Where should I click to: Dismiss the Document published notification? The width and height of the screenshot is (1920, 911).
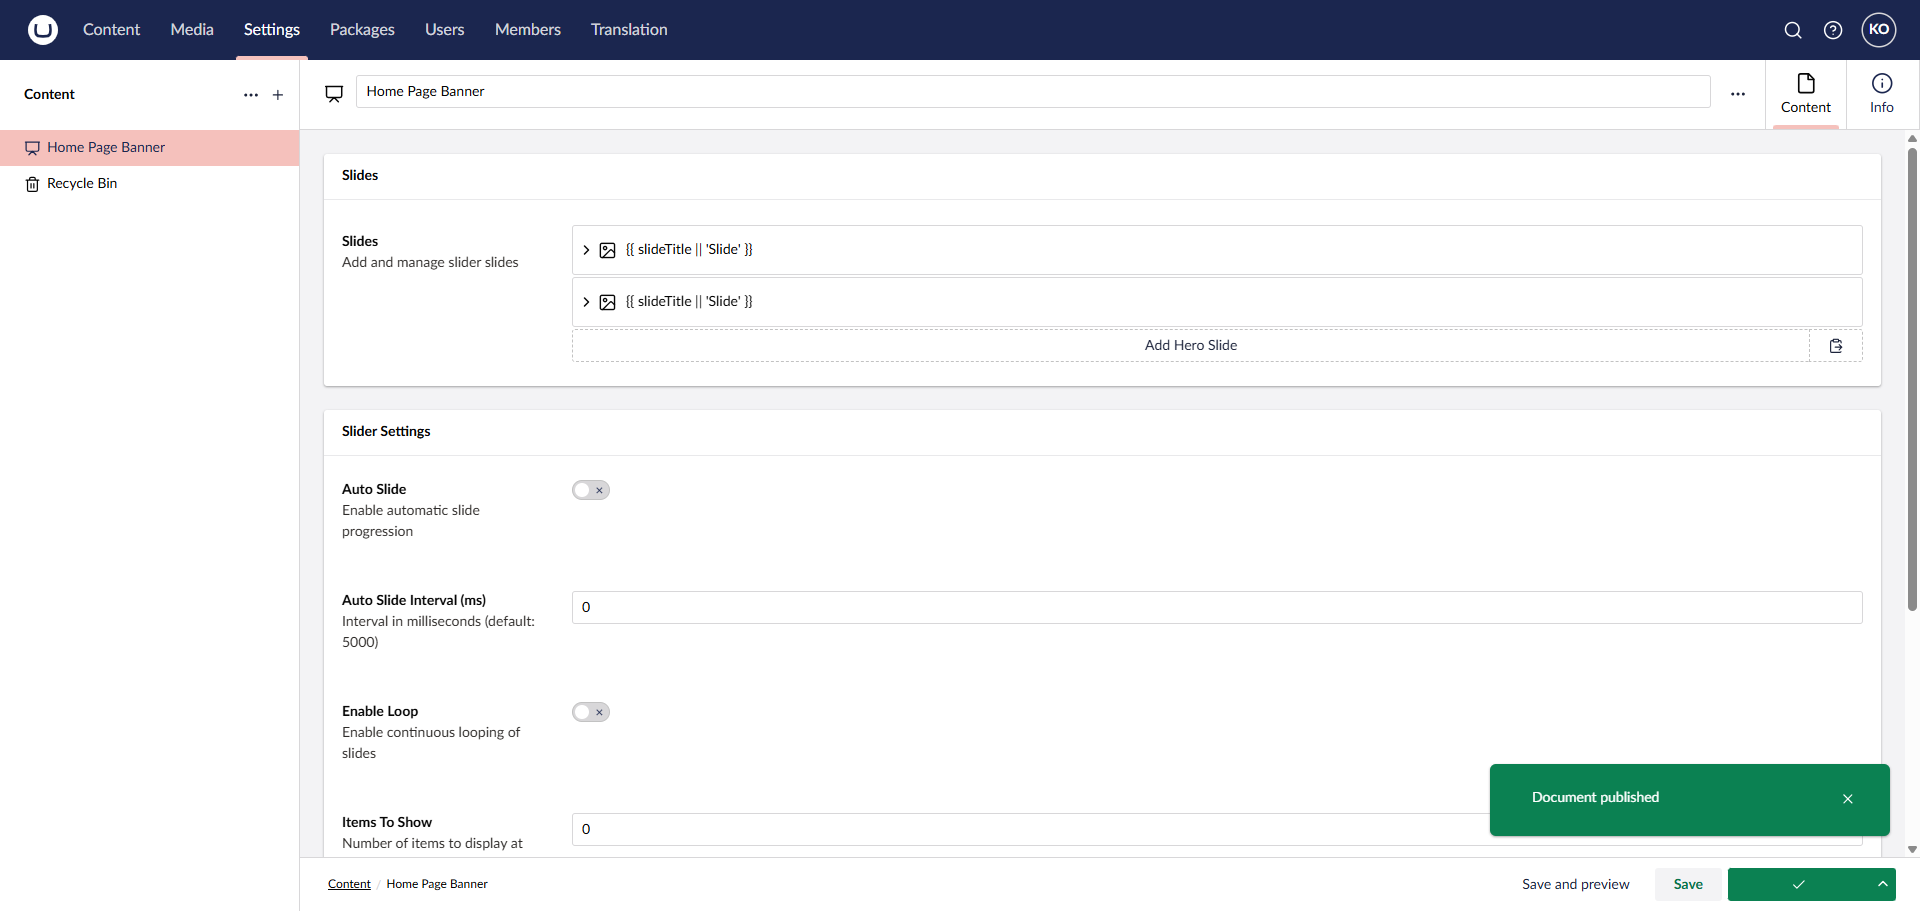pos(1847,799)
